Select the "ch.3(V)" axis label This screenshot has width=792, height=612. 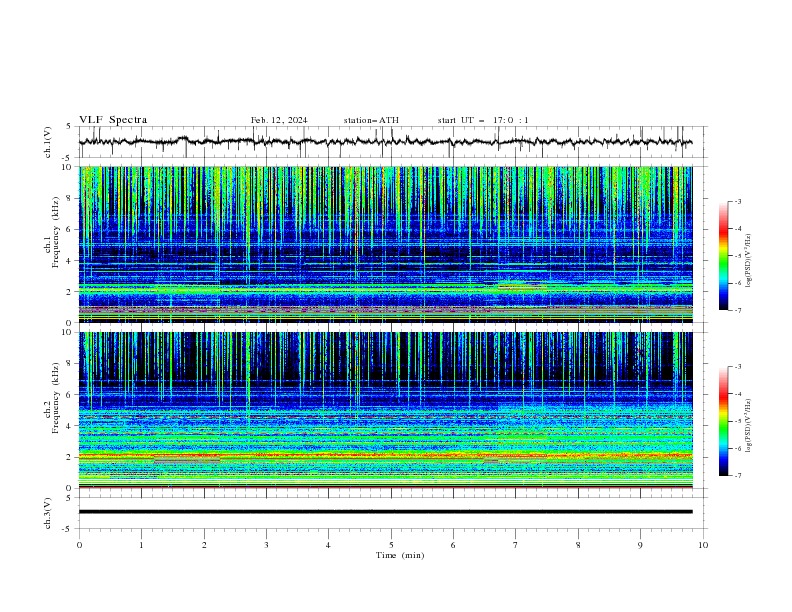coord(48,514)
